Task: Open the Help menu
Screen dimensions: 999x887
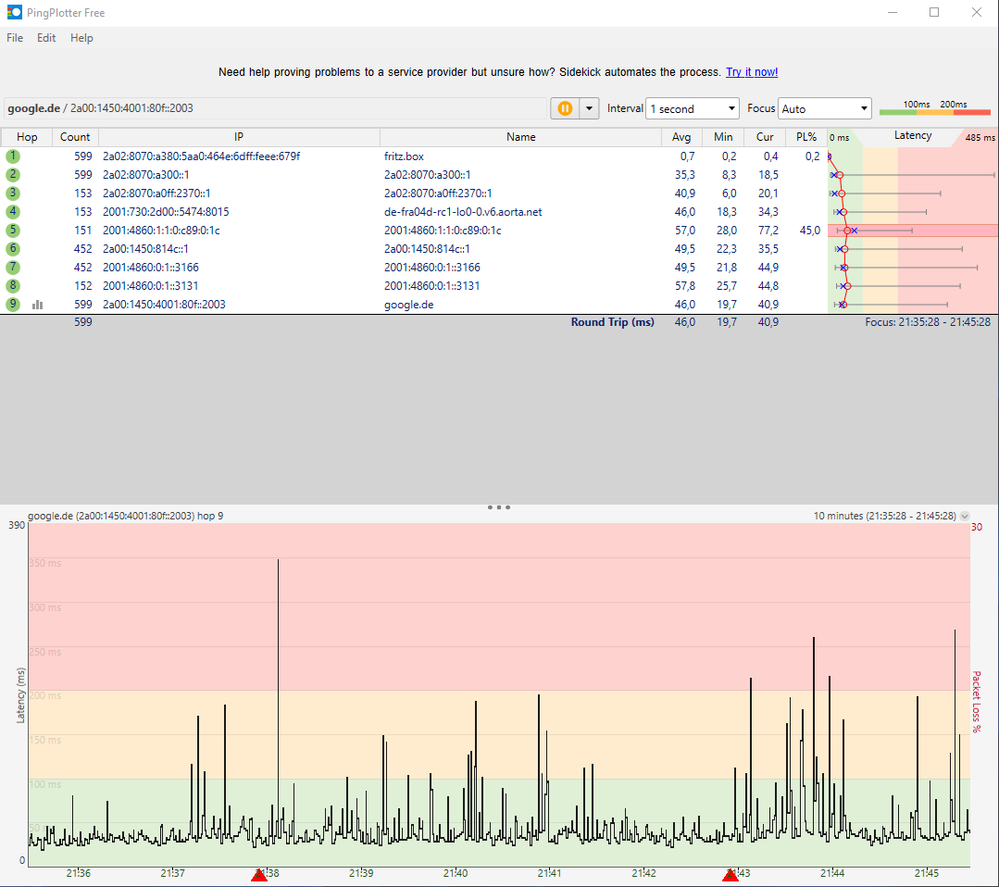Action: [x=82, y=38]
